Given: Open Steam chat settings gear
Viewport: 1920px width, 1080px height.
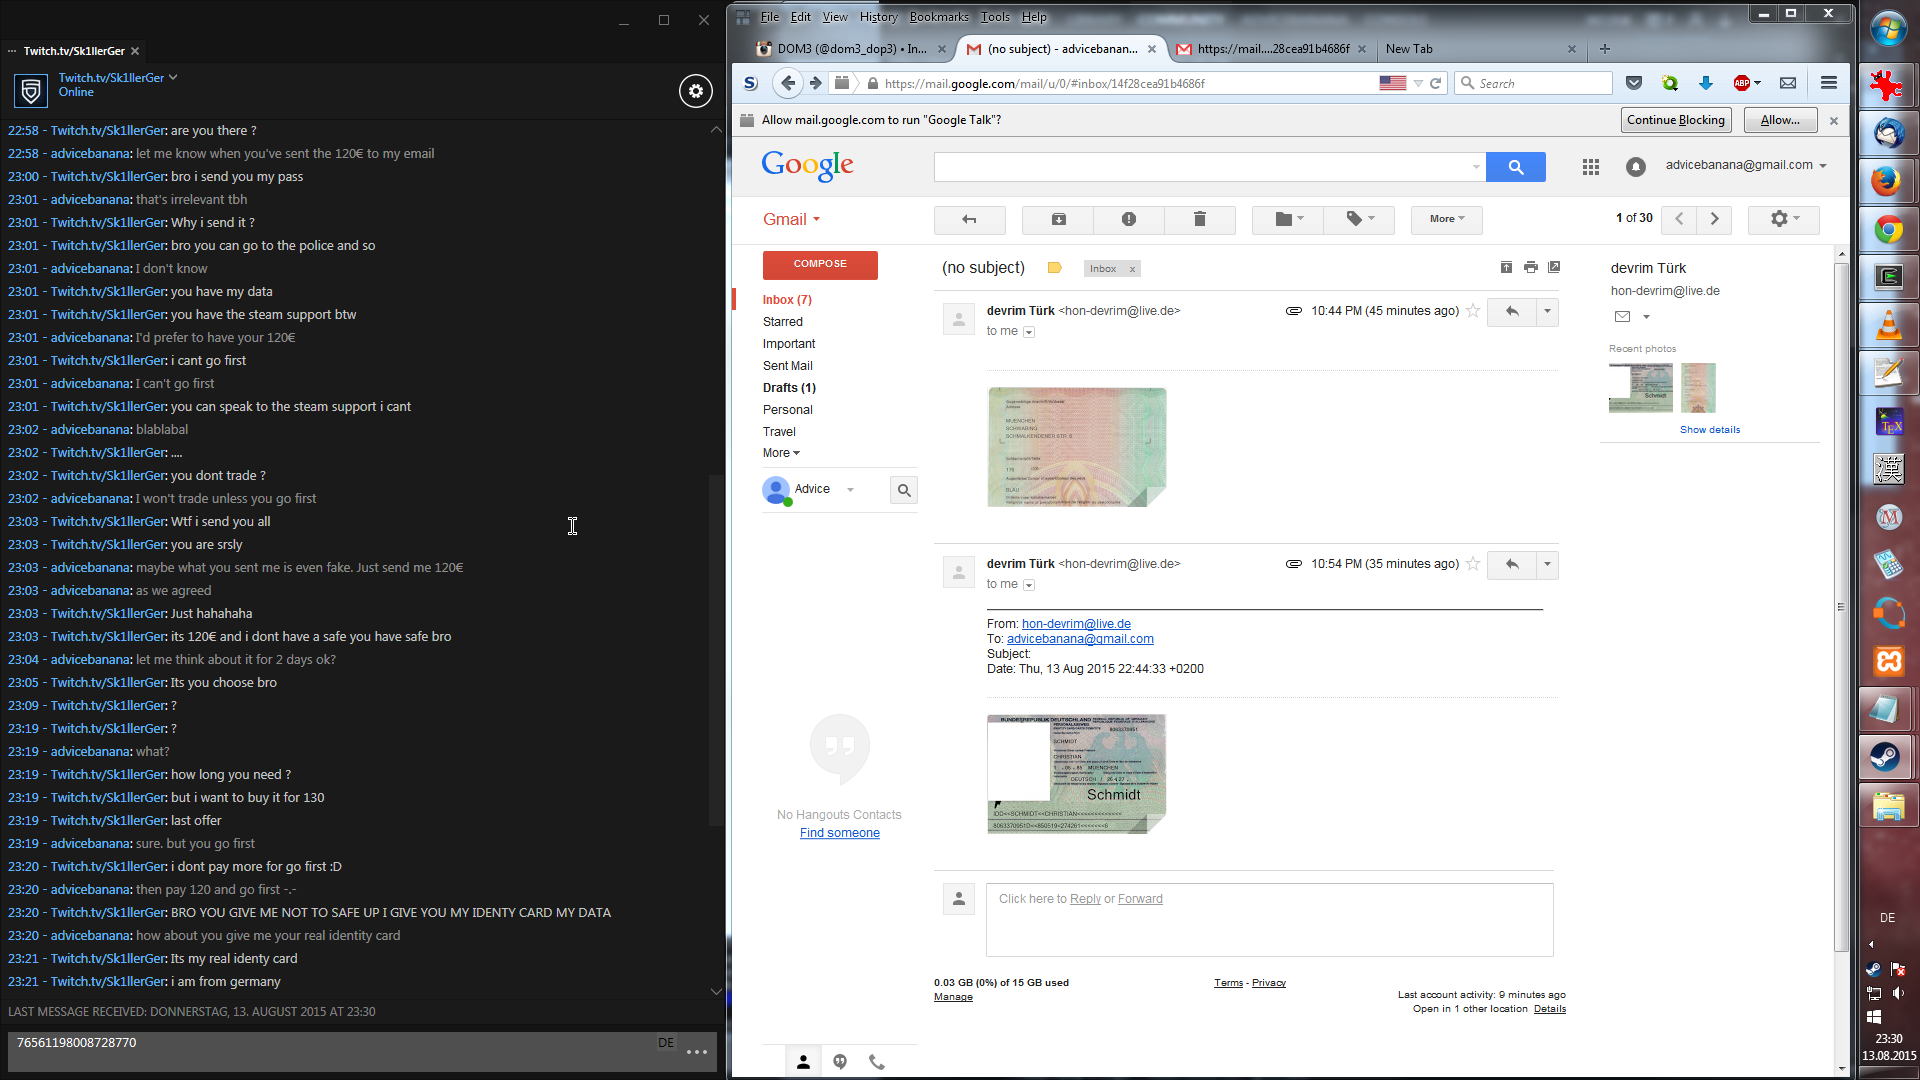Looking at the screenshot, I should point(696,91).
